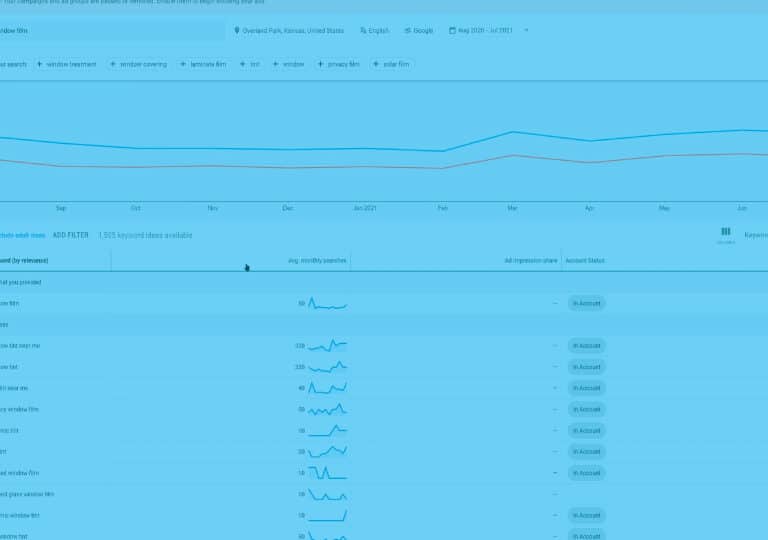This screenshot has width=768, height=540.
Task: Click the search network icon beside Google
Action: click(408, 31)
